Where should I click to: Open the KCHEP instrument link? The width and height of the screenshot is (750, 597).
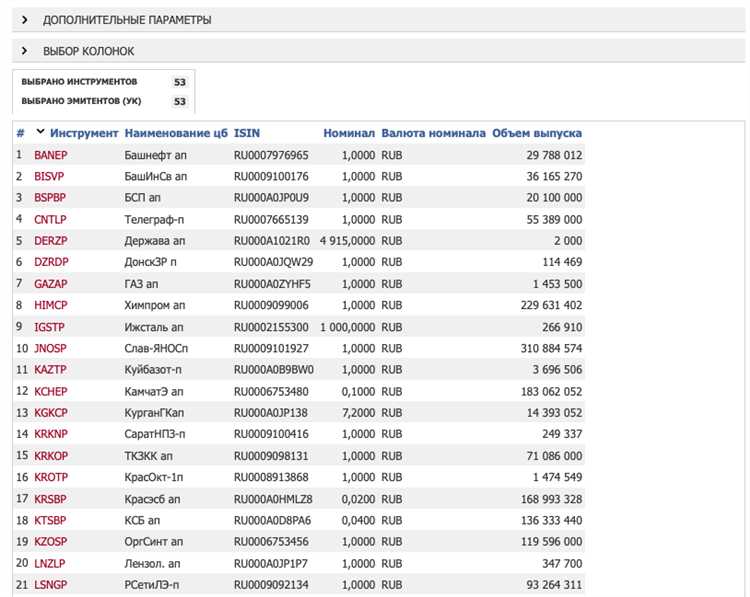click(50, 391)
